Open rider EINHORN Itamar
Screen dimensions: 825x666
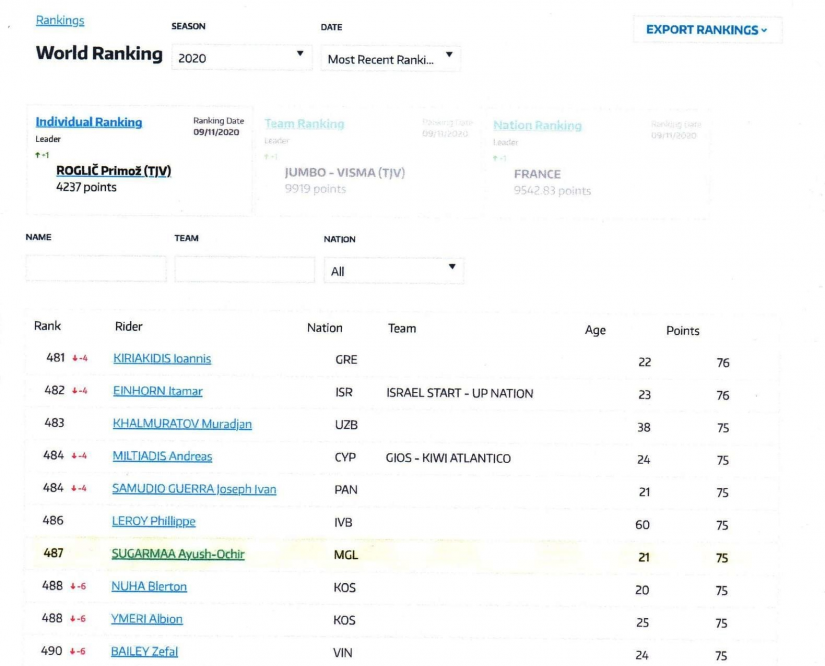click(158, 391)
